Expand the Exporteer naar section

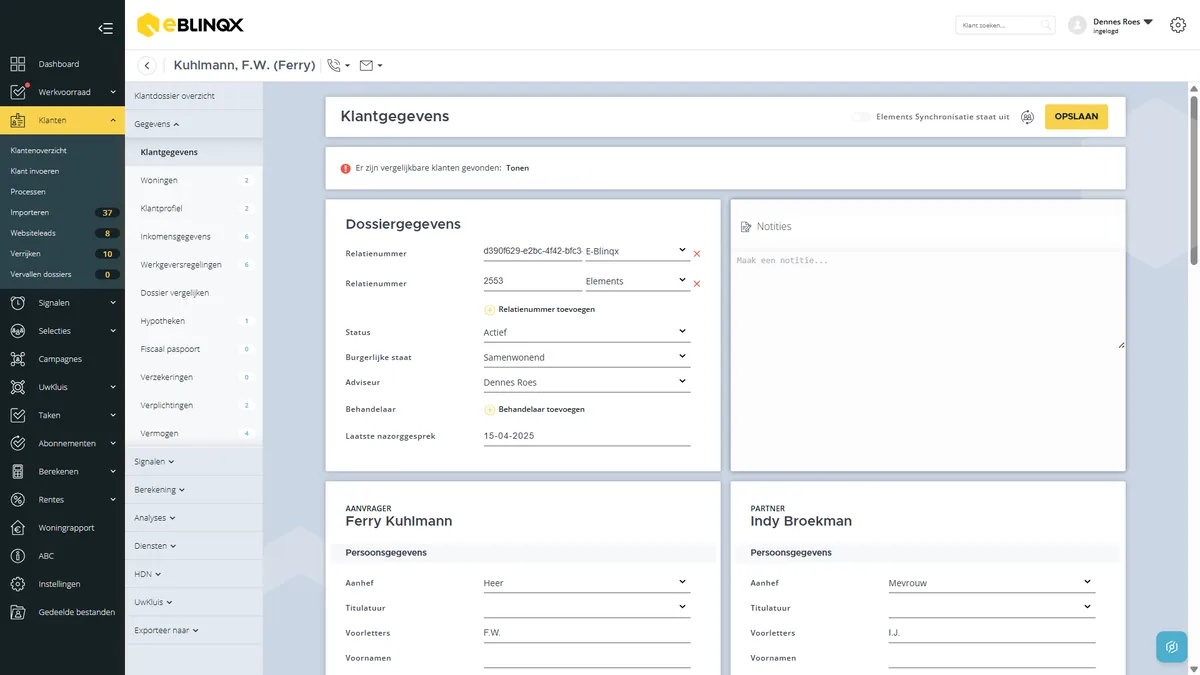[167, 631]
